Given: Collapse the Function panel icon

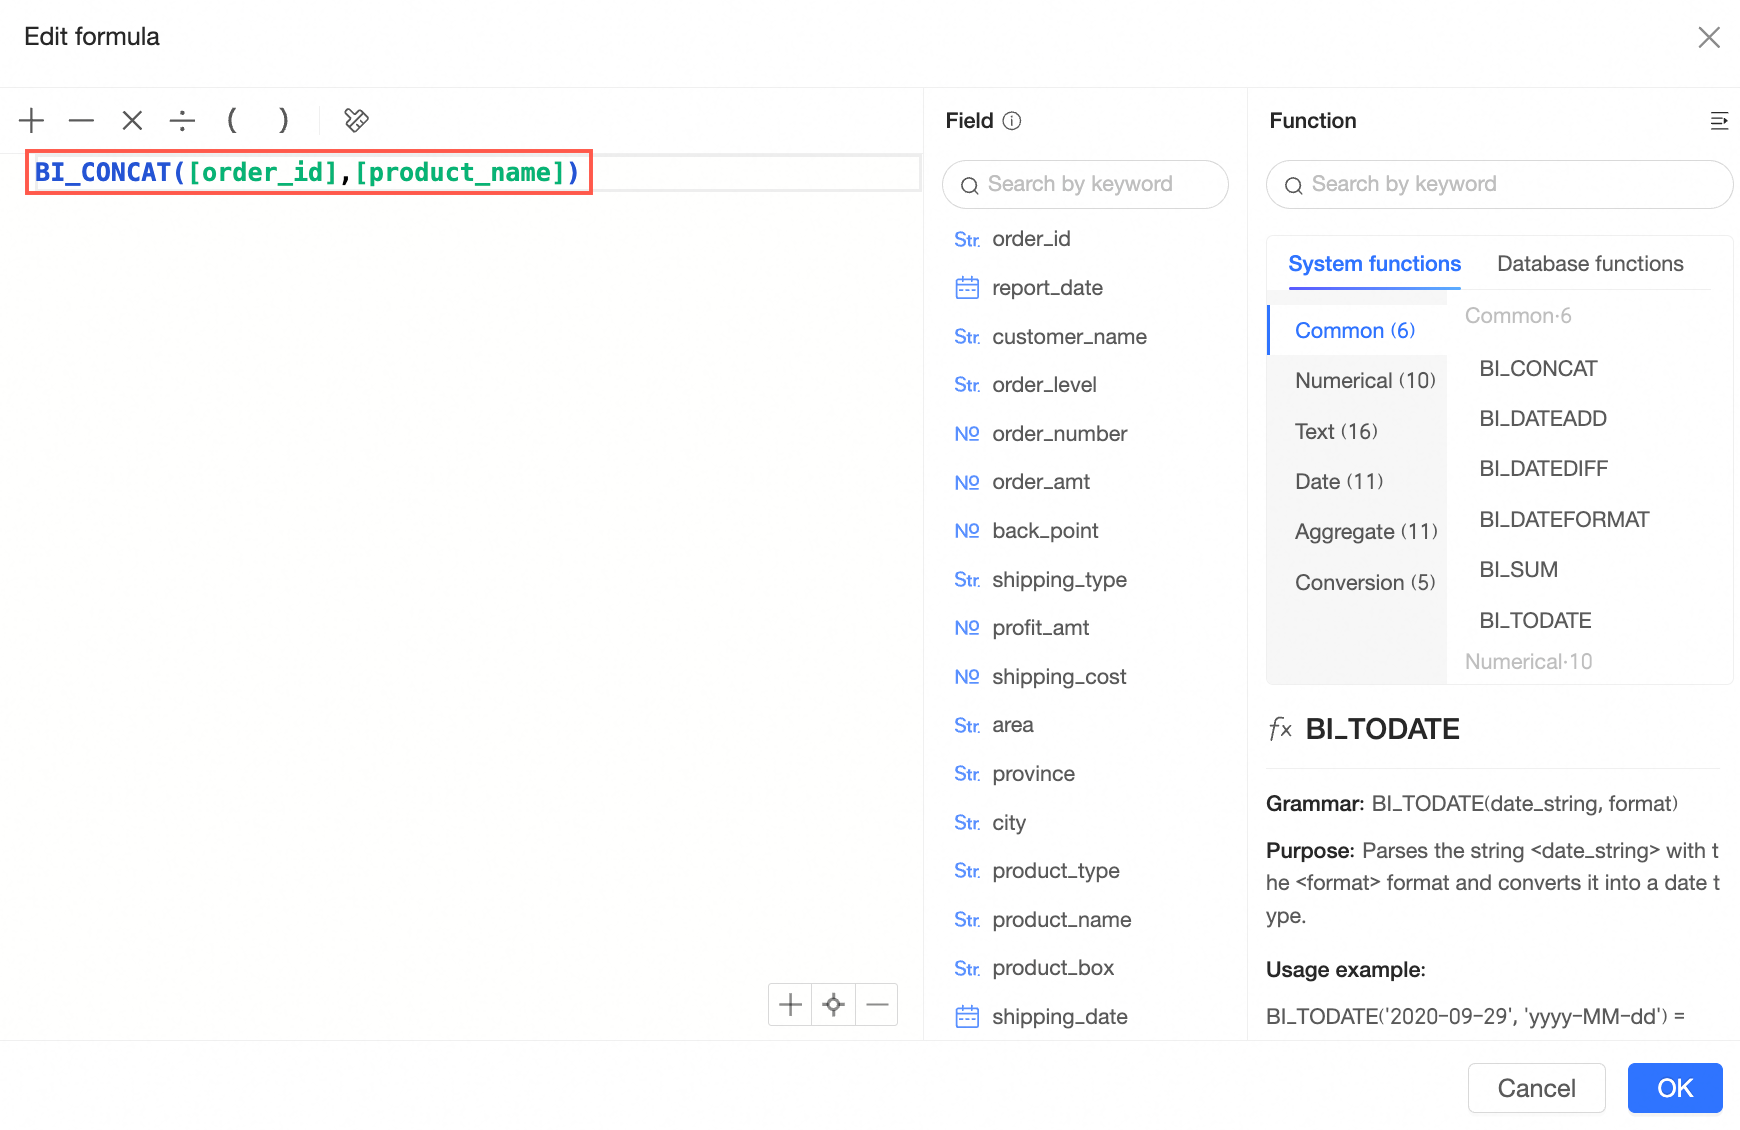Looking at the screenshot, I should point(1719,121).
